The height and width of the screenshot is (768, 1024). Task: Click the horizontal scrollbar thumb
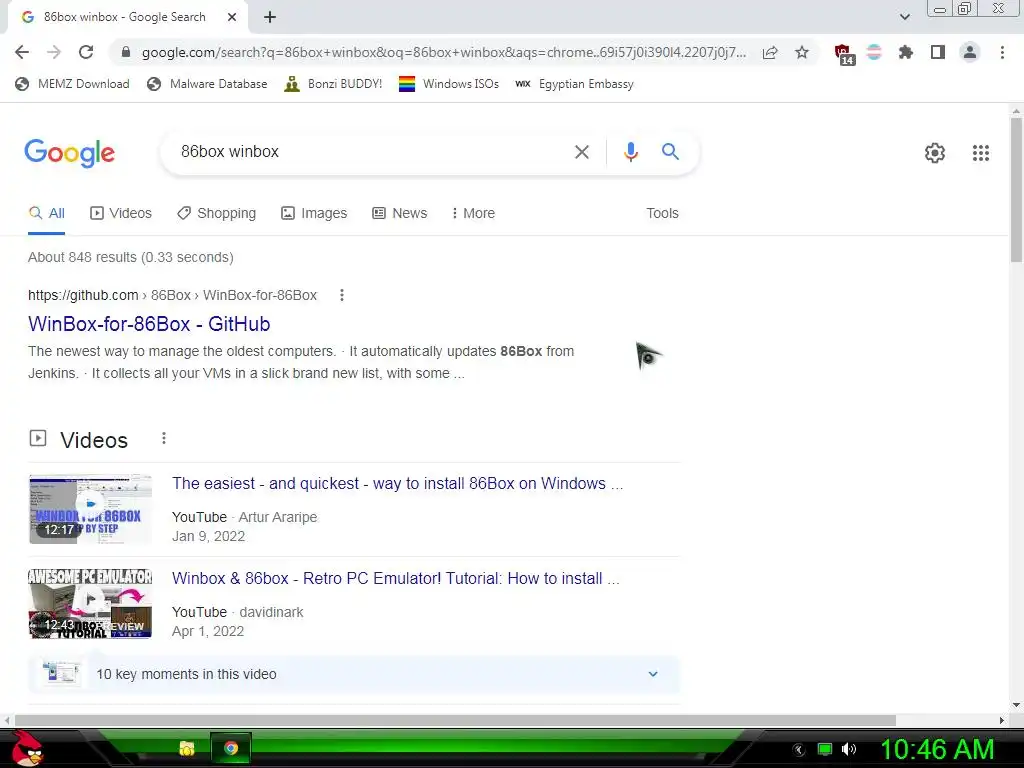(x=455, y=720)
